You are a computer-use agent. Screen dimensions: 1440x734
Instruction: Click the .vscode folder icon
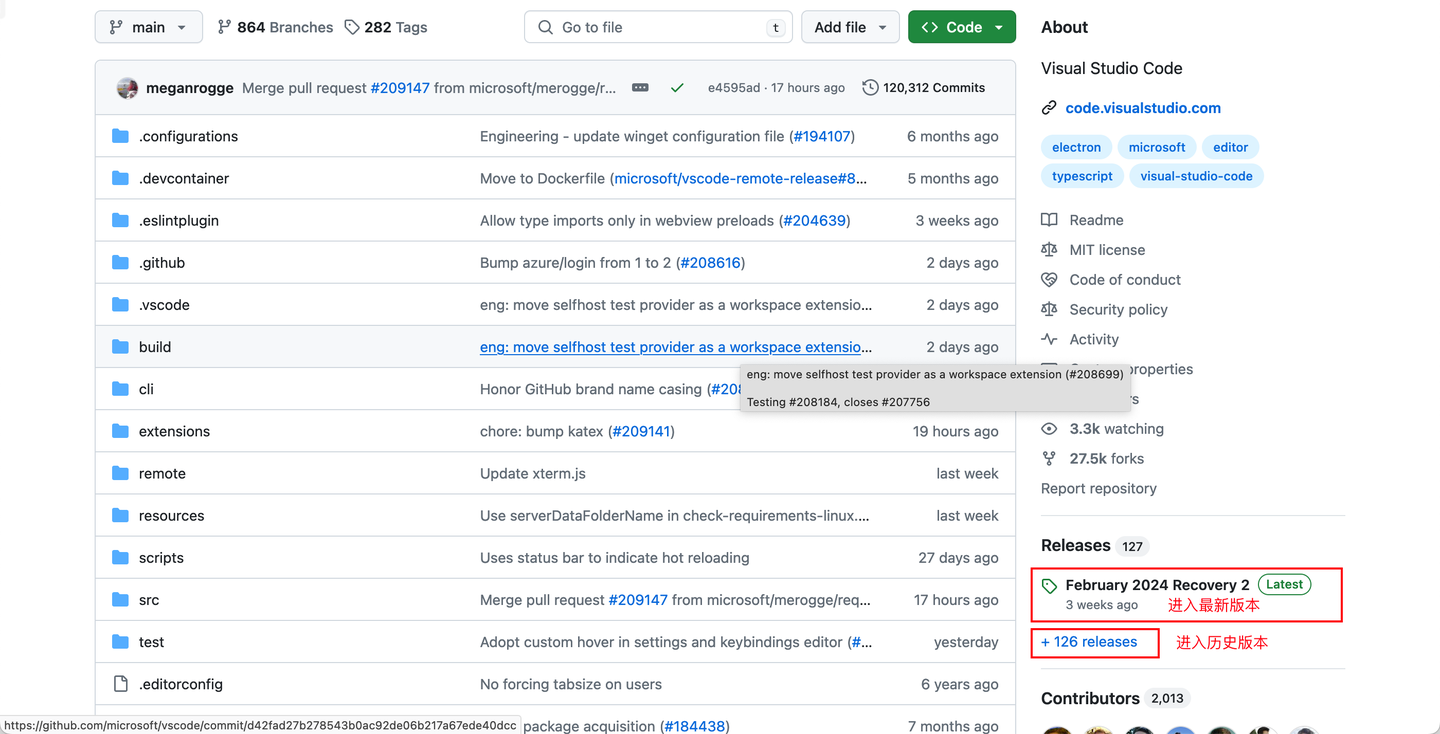point(120,304)
